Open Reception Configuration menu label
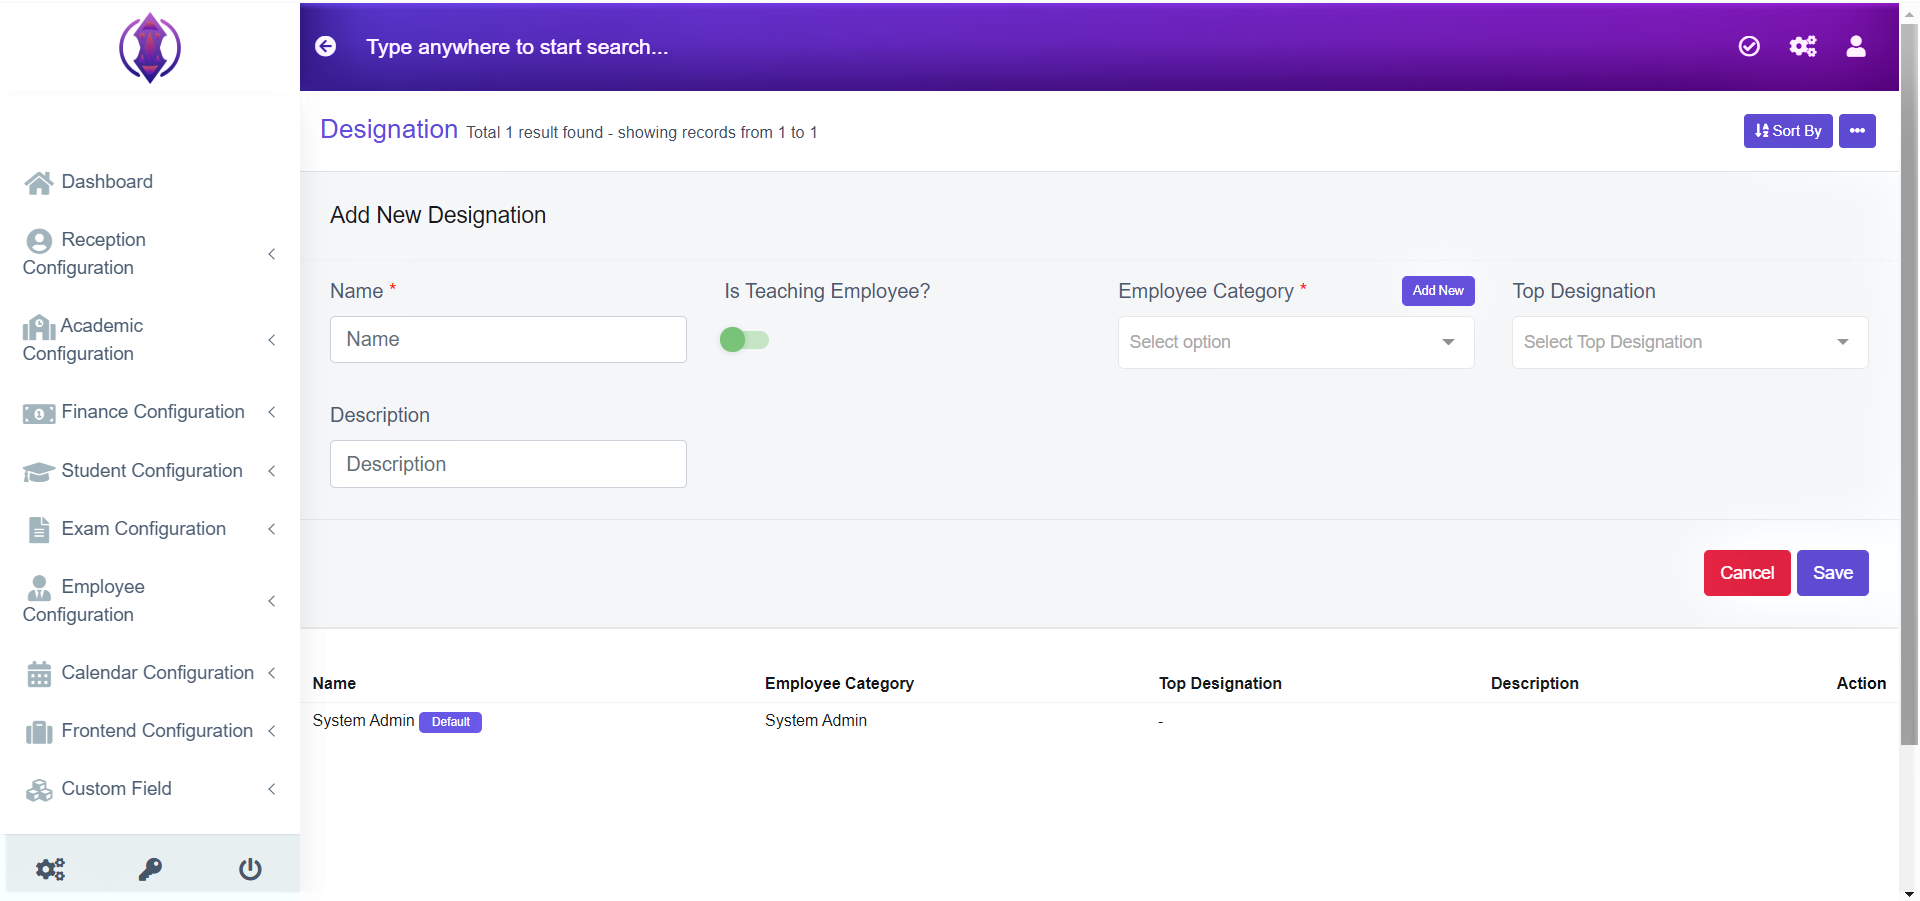 pyautogui.click(x=85, y=254)
